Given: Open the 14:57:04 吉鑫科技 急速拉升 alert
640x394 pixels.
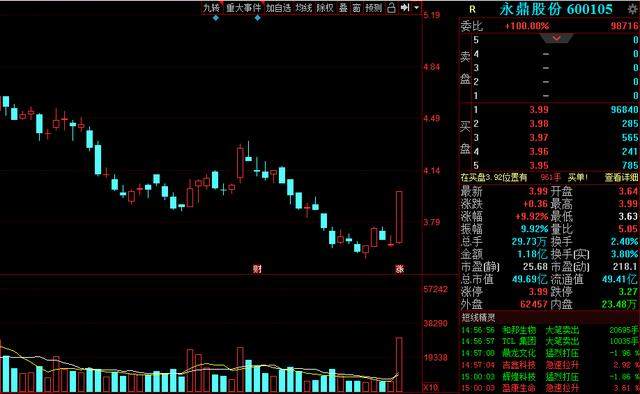Looking at the screenshot, I should pos(549,365).
